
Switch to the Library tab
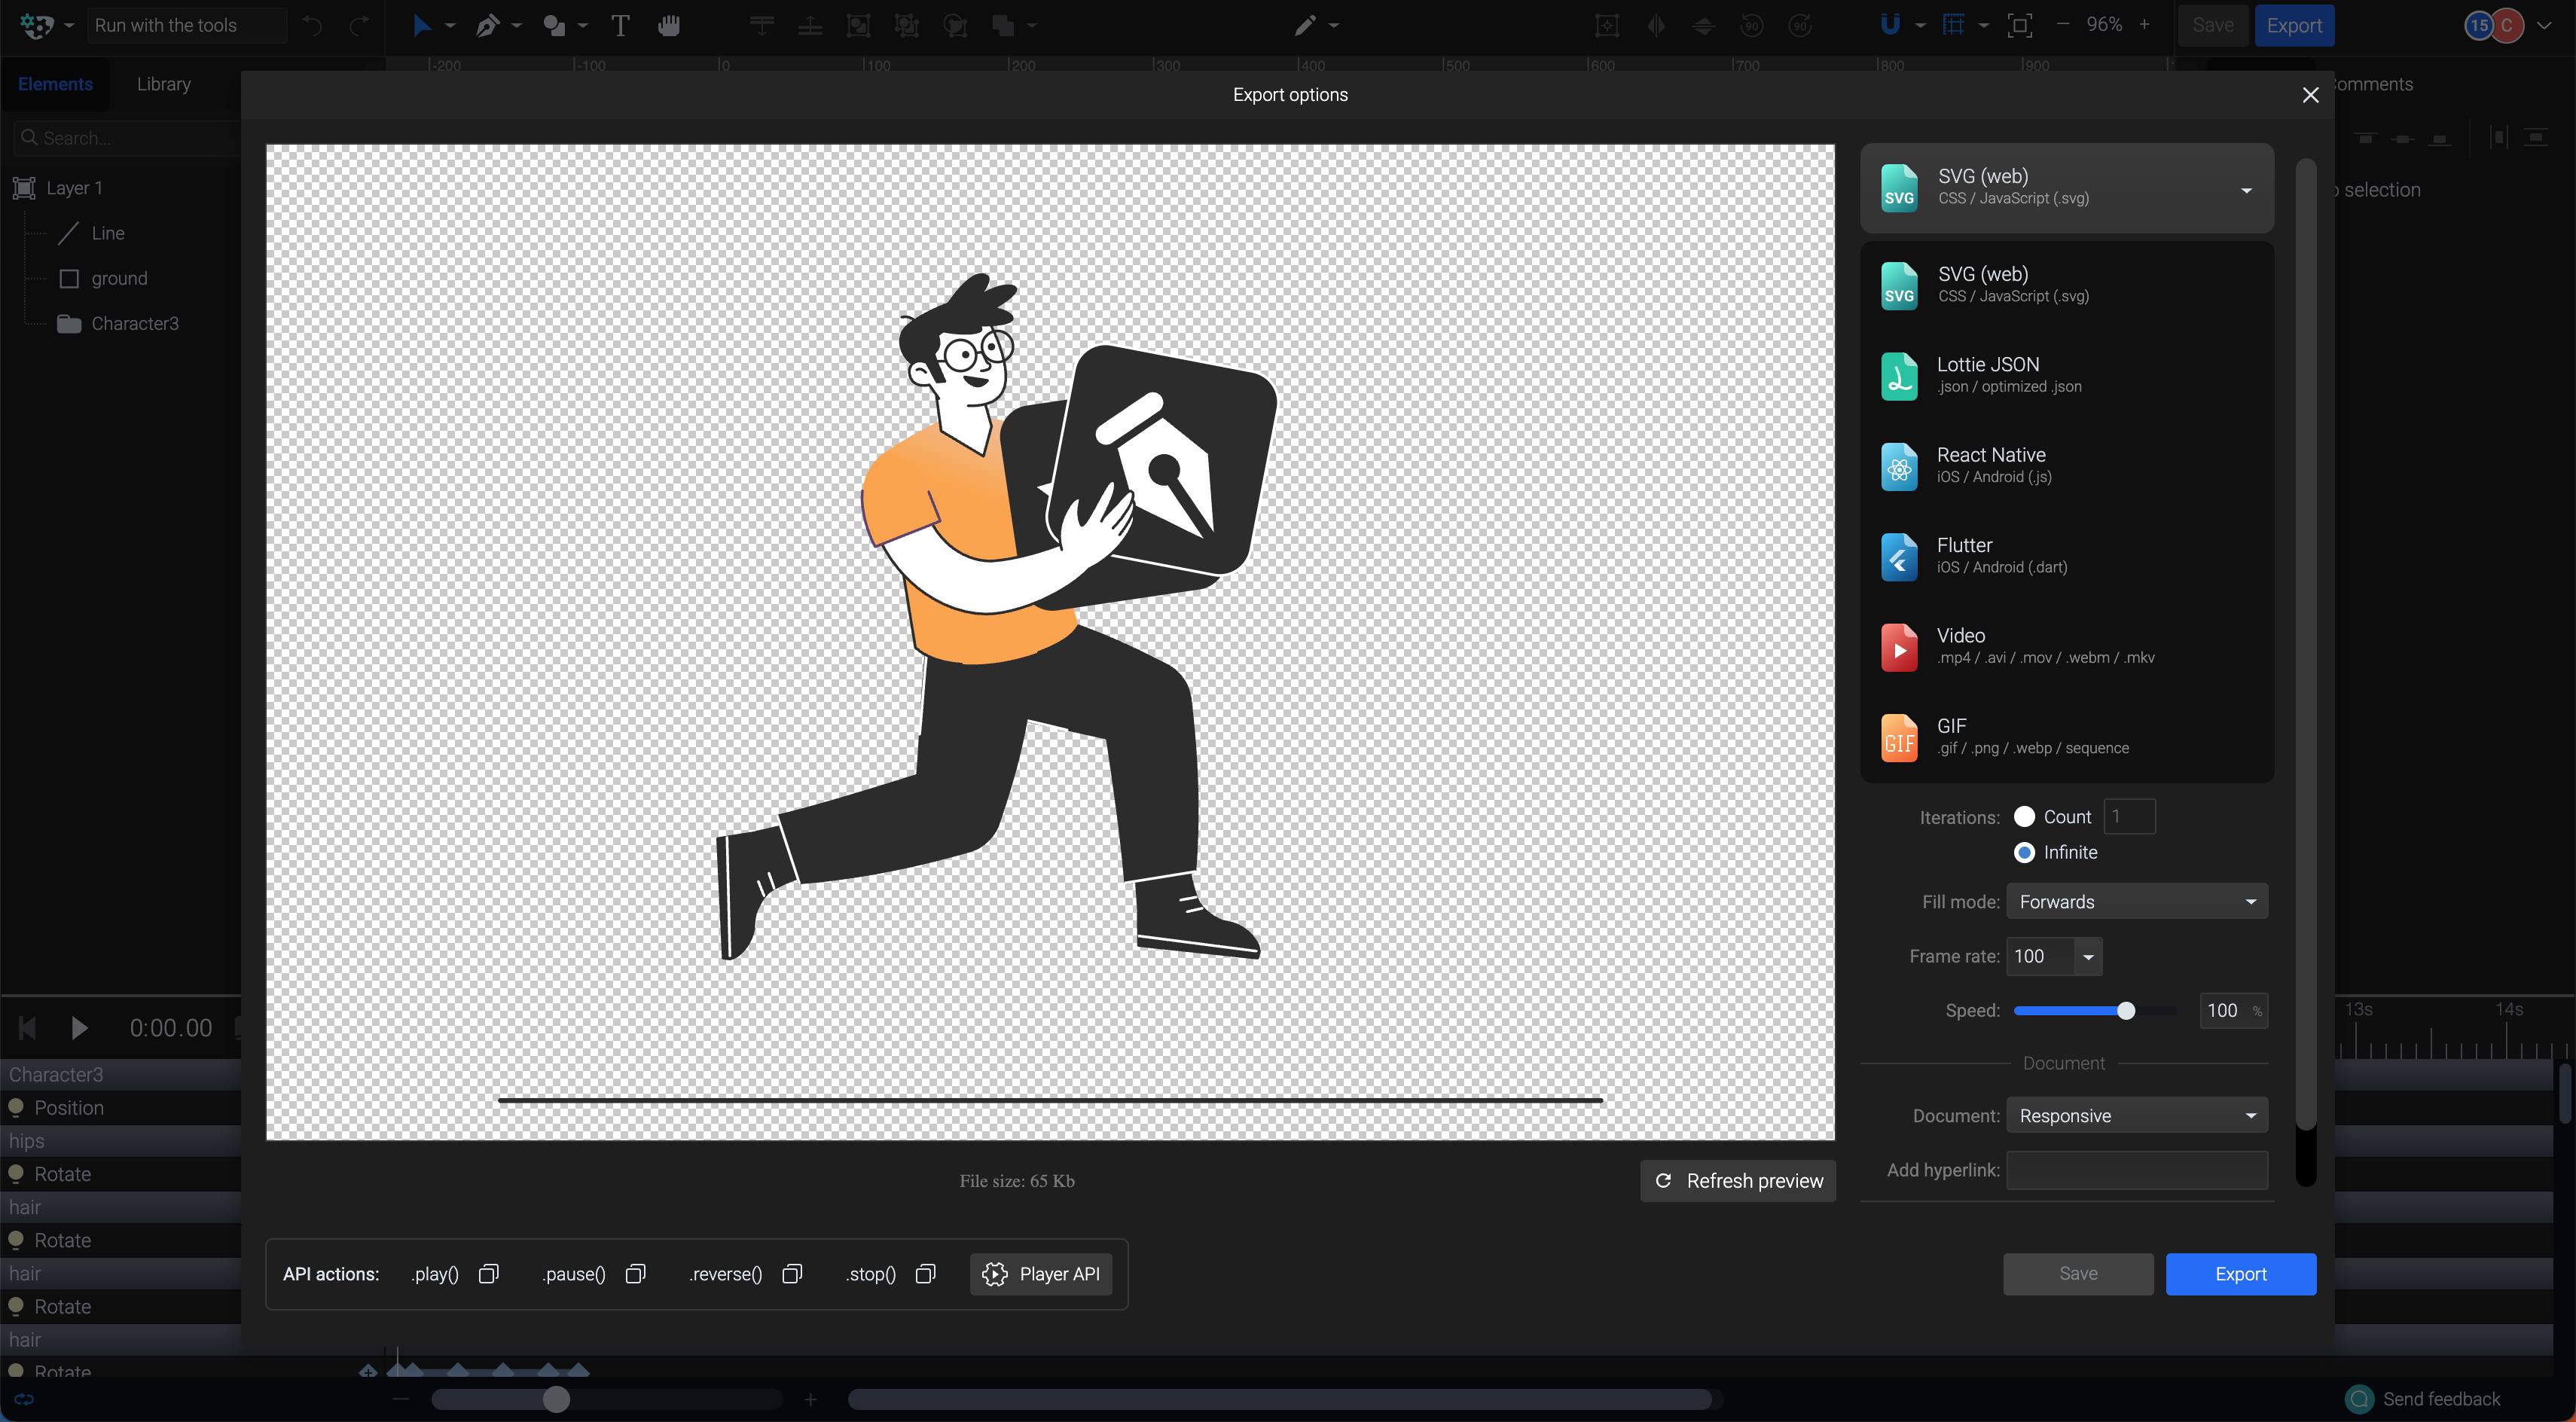[x=163, y=84]
